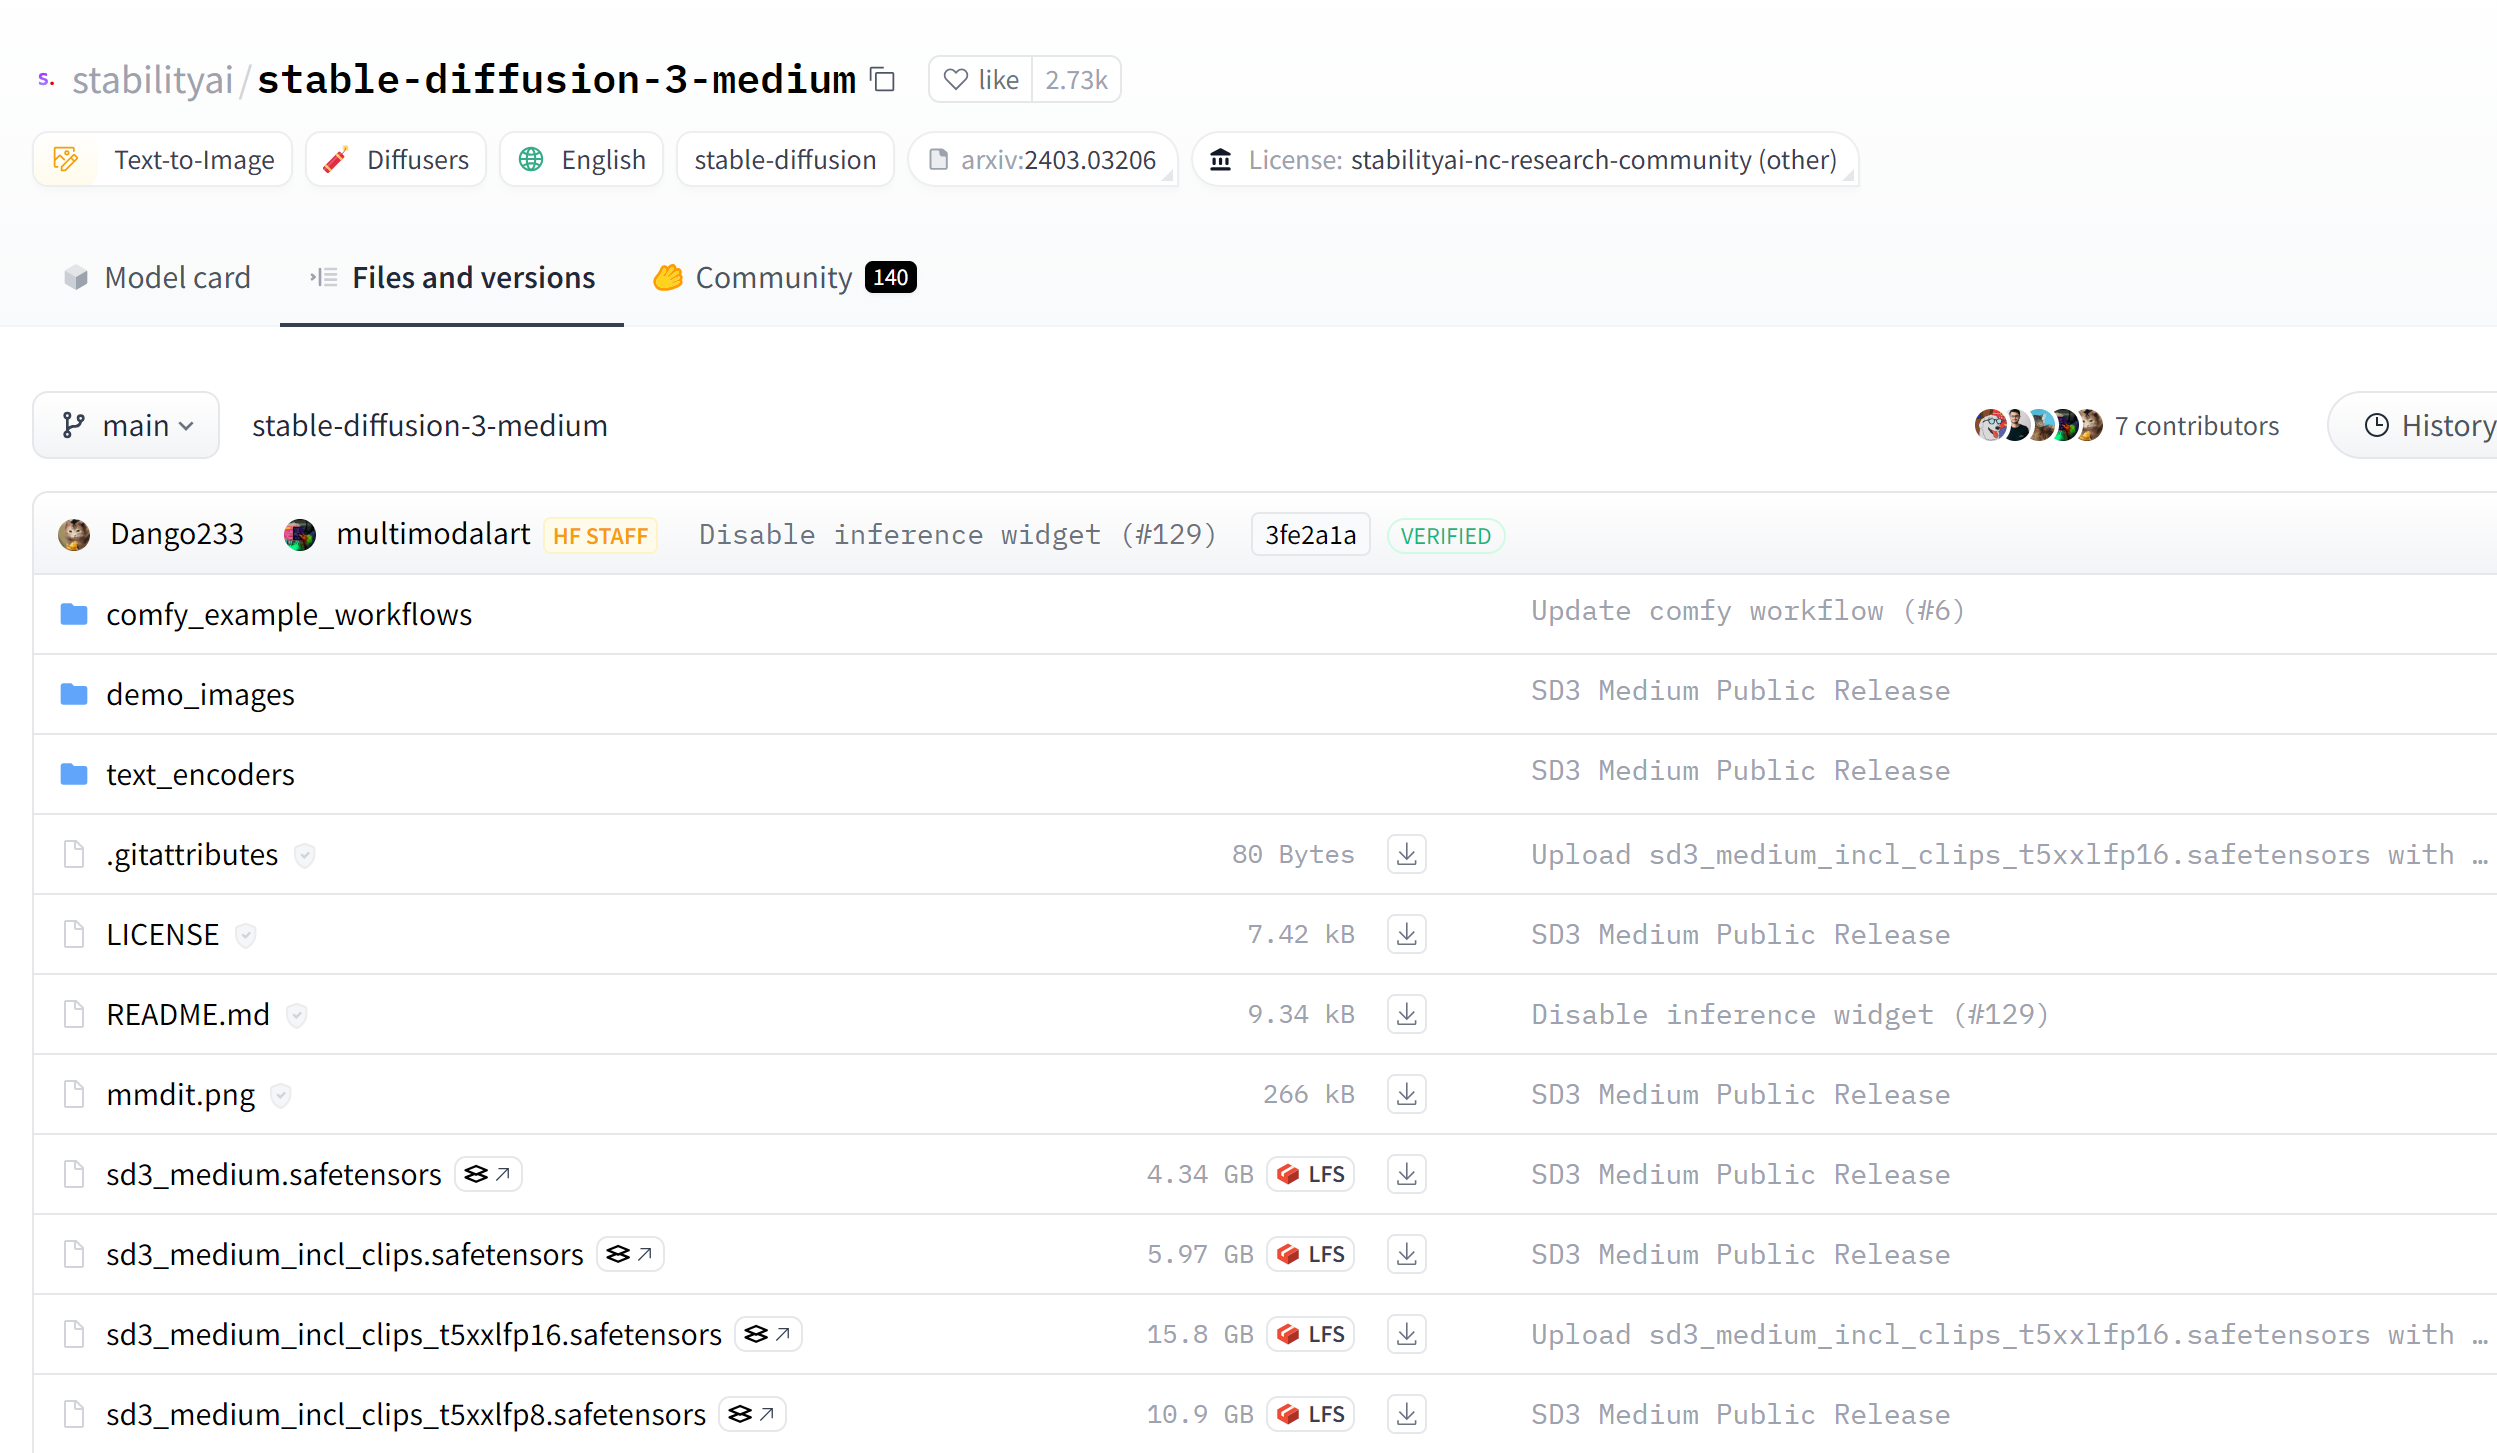The image size is (2497, 1453).
Task: Click the LFS badge on the 15.8 GB row
Action: coord(1310,1334)
